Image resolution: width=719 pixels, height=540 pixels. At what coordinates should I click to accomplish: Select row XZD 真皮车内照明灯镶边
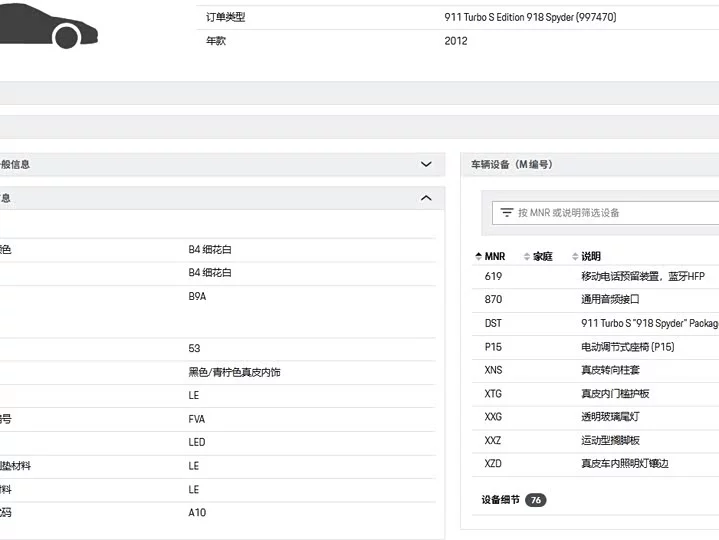point(595,463)
